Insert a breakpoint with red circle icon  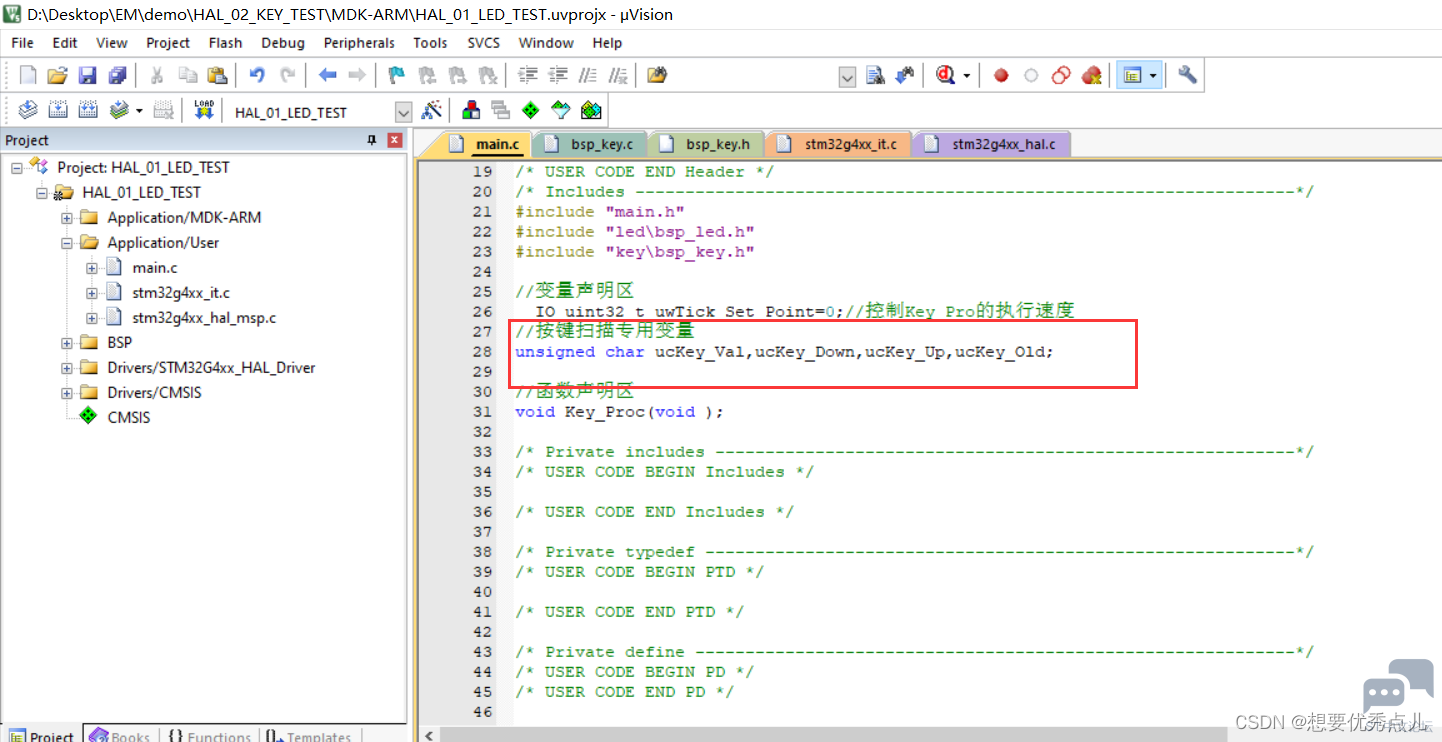1001,75
